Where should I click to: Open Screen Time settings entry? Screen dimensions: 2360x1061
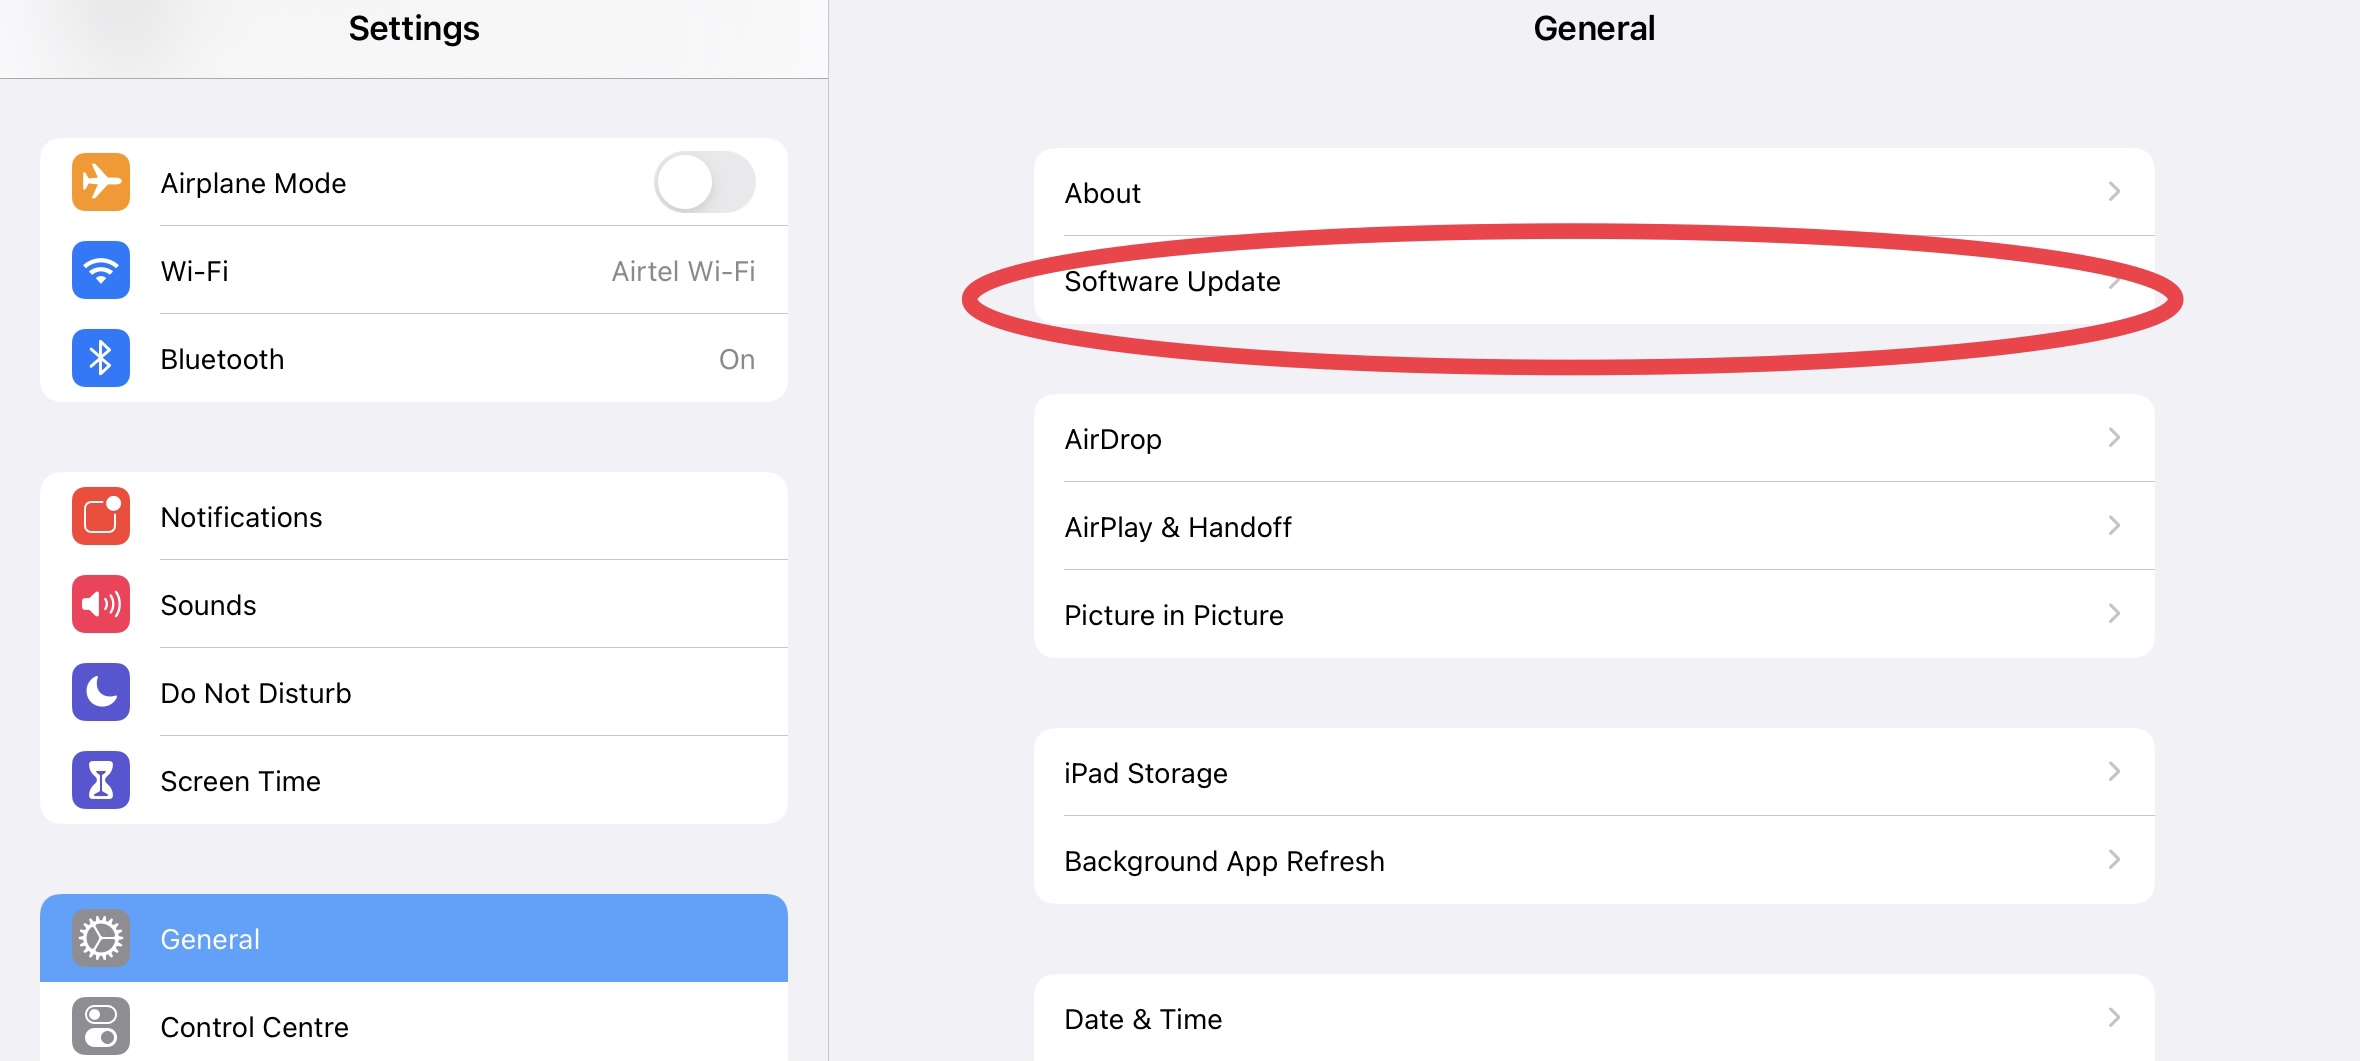point(414,780)
